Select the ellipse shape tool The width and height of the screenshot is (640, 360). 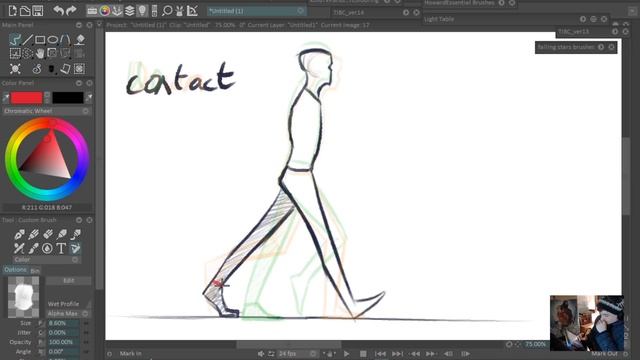tap(53, 40)
